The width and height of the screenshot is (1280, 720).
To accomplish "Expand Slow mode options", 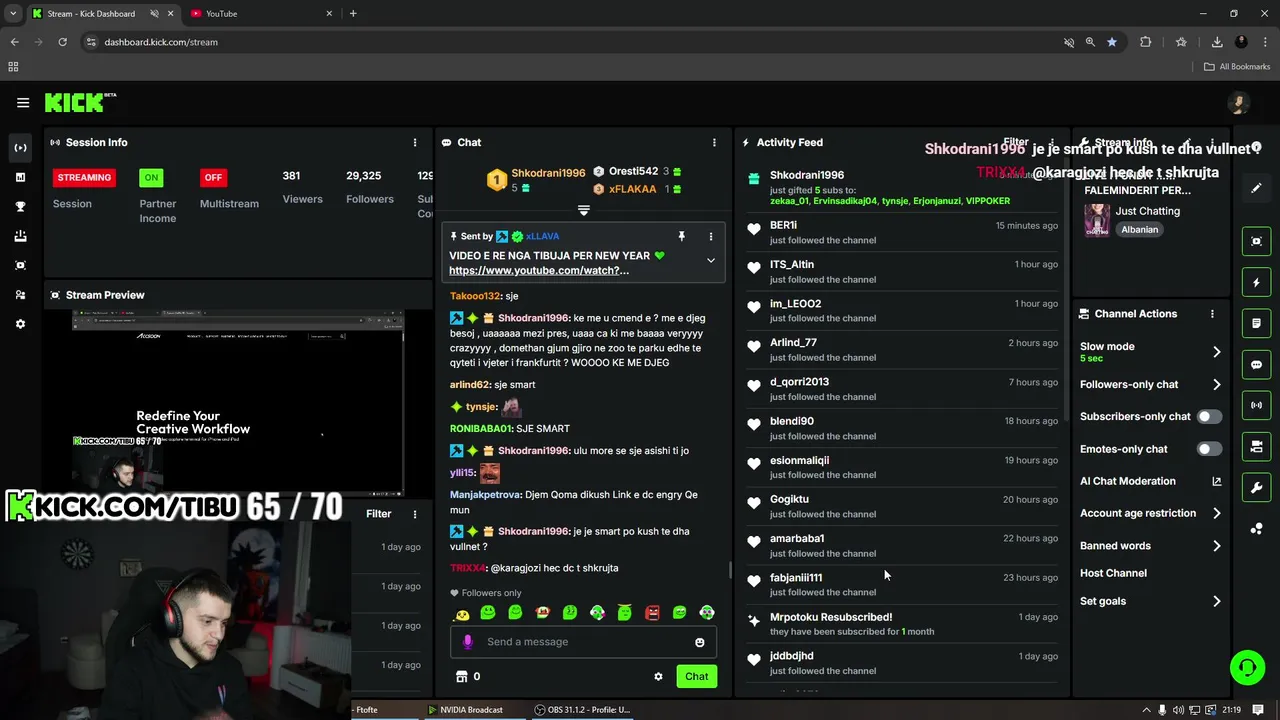I will [1217, 352].
